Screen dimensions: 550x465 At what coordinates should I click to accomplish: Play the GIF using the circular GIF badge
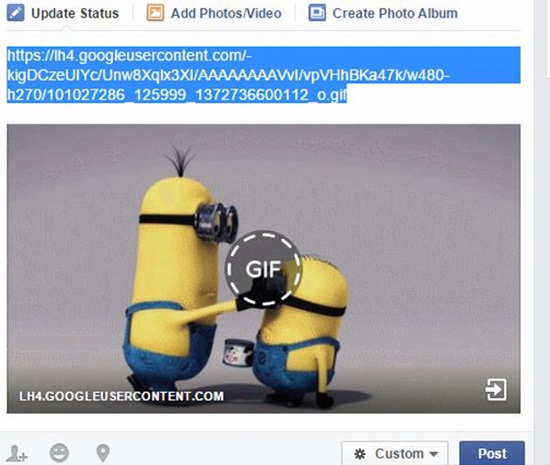[263, 268]
